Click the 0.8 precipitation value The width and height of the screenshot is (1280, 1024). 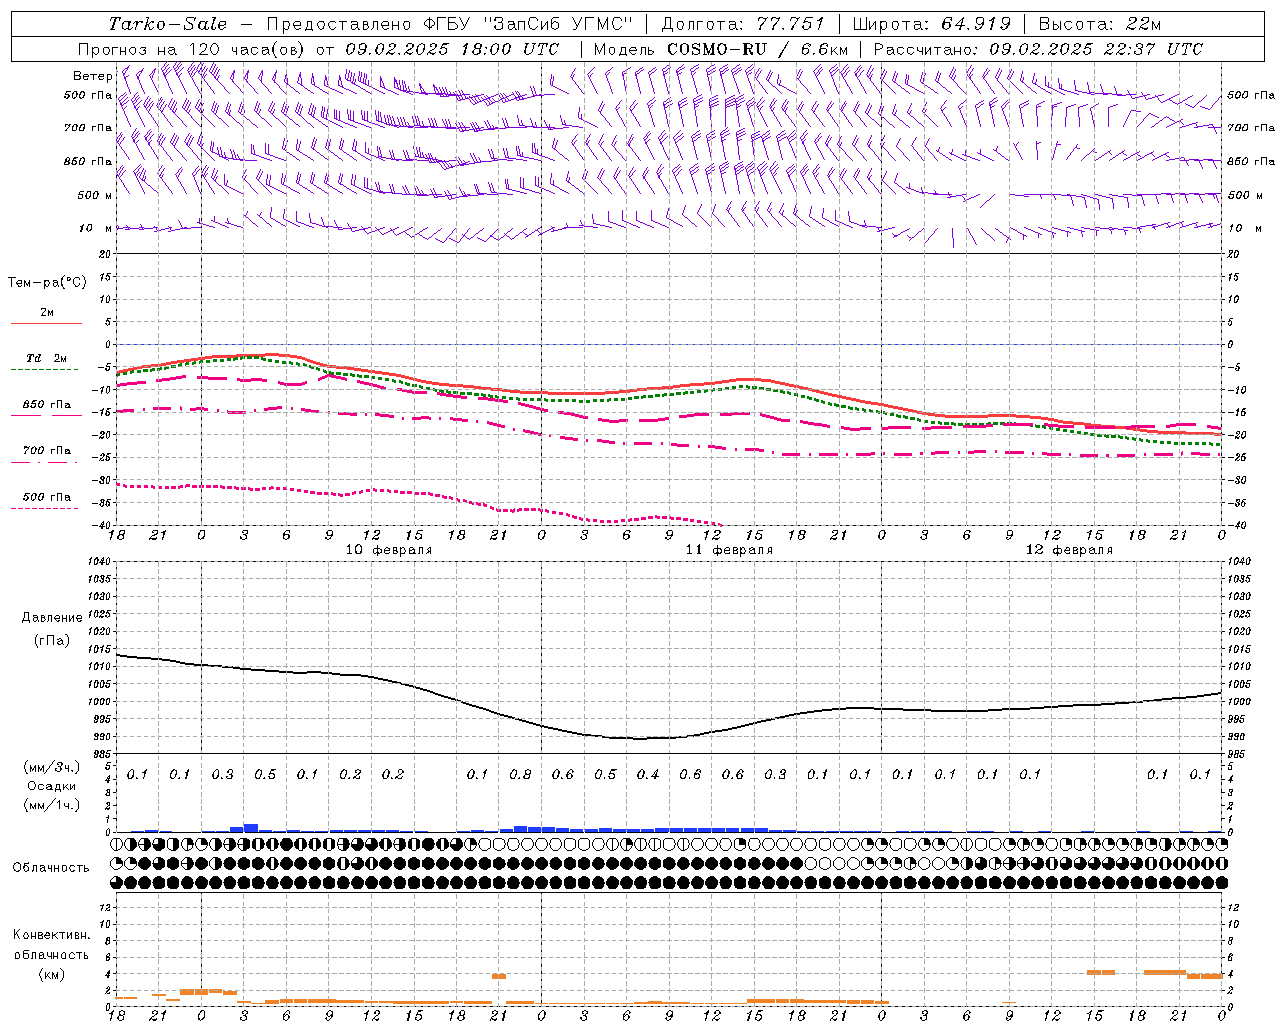pos(520,775)
